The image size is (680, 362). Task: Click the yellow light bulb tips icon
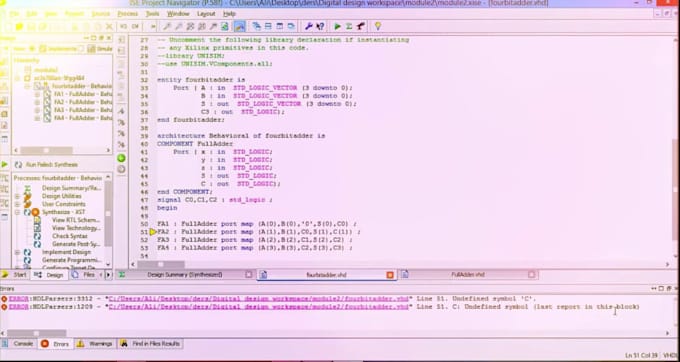pos(378,26)
